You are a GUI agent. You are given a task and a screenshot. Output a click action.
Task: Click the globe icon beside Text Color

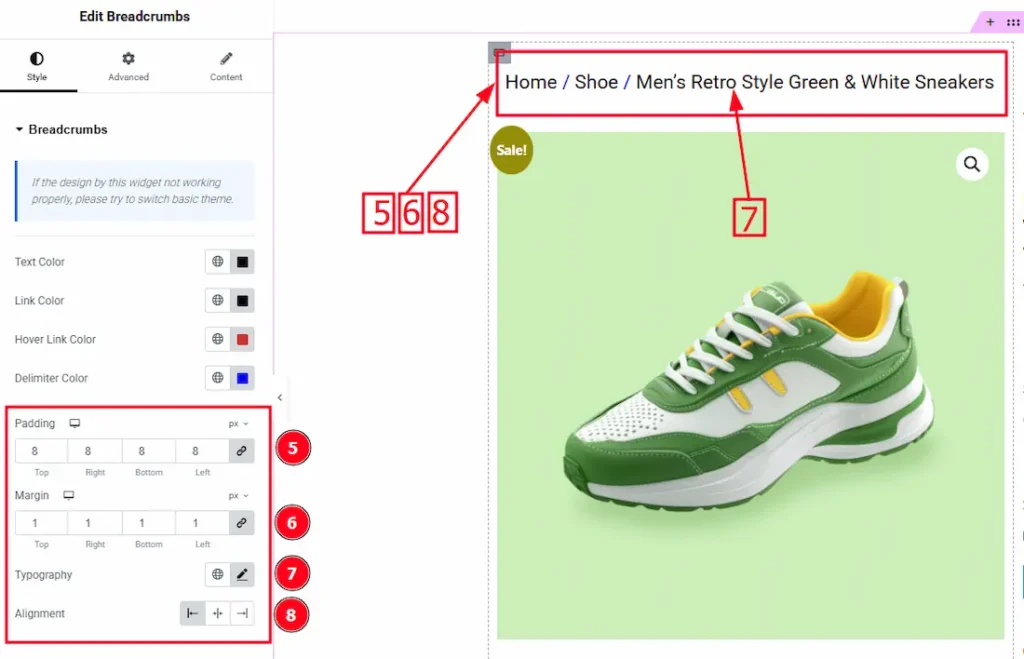pyautogui.click(x=217, y=262)
